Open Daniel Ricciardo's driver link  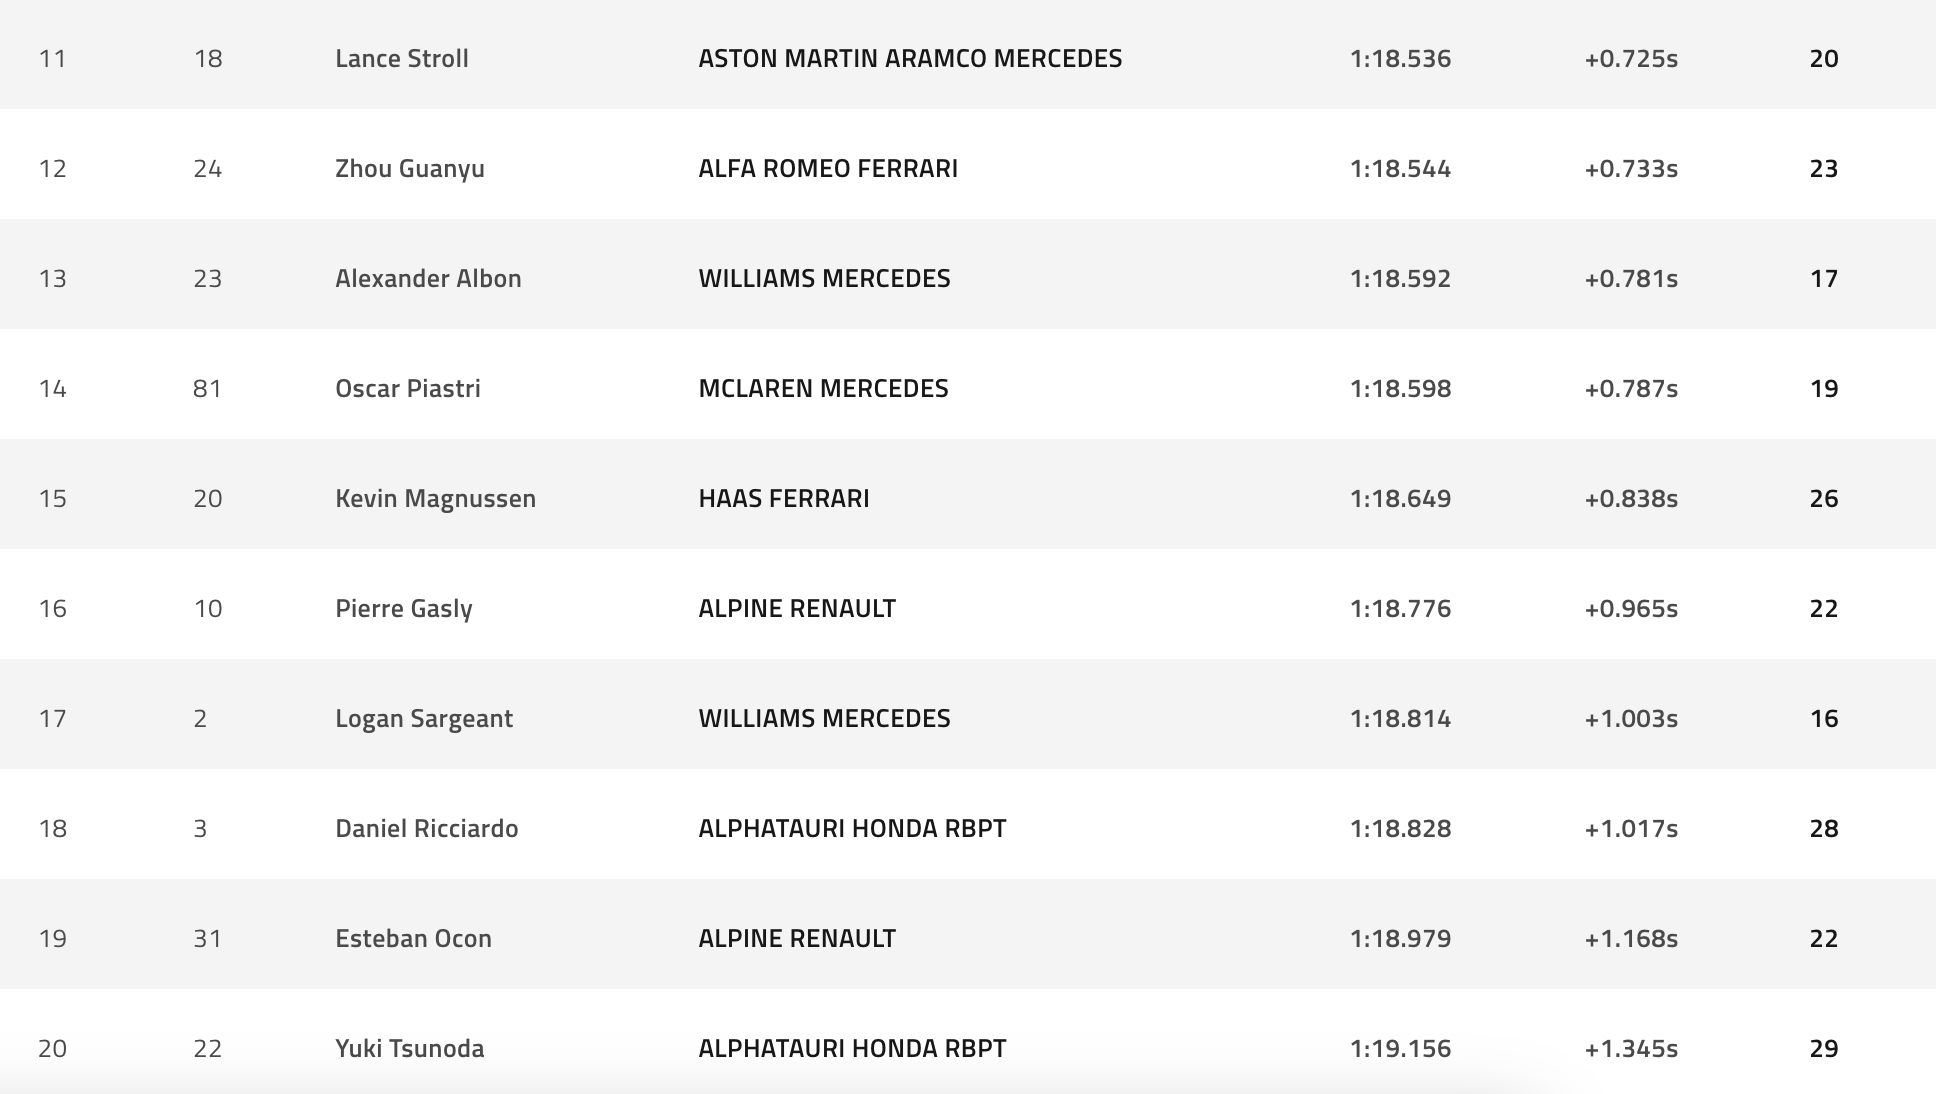point(427,828)
